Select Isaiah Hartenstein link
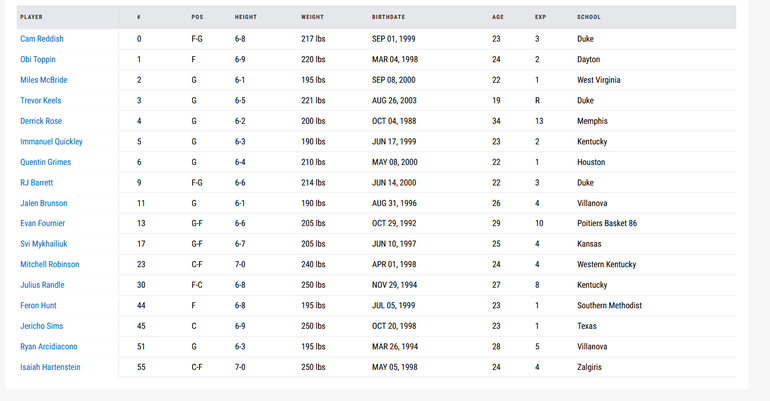The width and height of the screenshot is (770, 401). [x=50, y=368]
